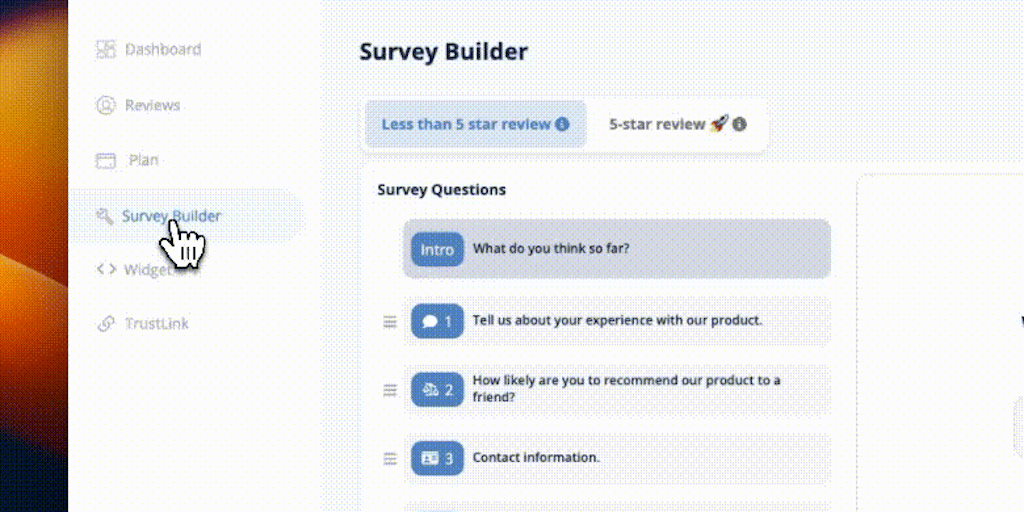
Task: Click info icon beside 5-star review tab
Action: 739,125
